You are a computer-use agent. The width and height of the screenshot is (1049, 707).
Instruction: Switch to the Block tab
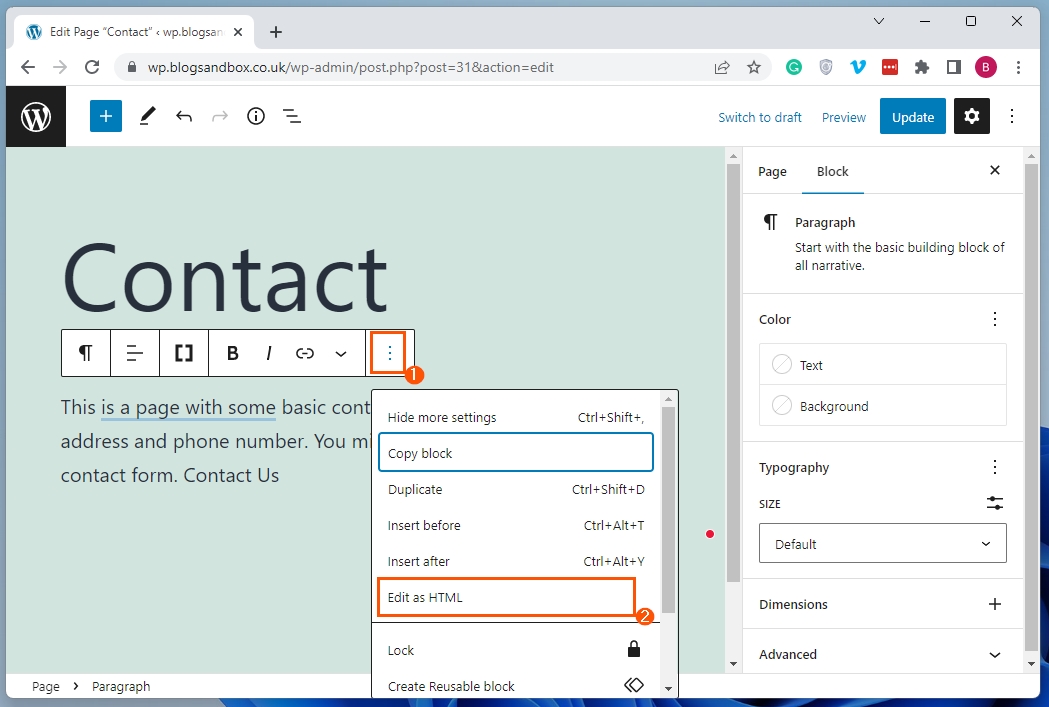coord(832,171)
